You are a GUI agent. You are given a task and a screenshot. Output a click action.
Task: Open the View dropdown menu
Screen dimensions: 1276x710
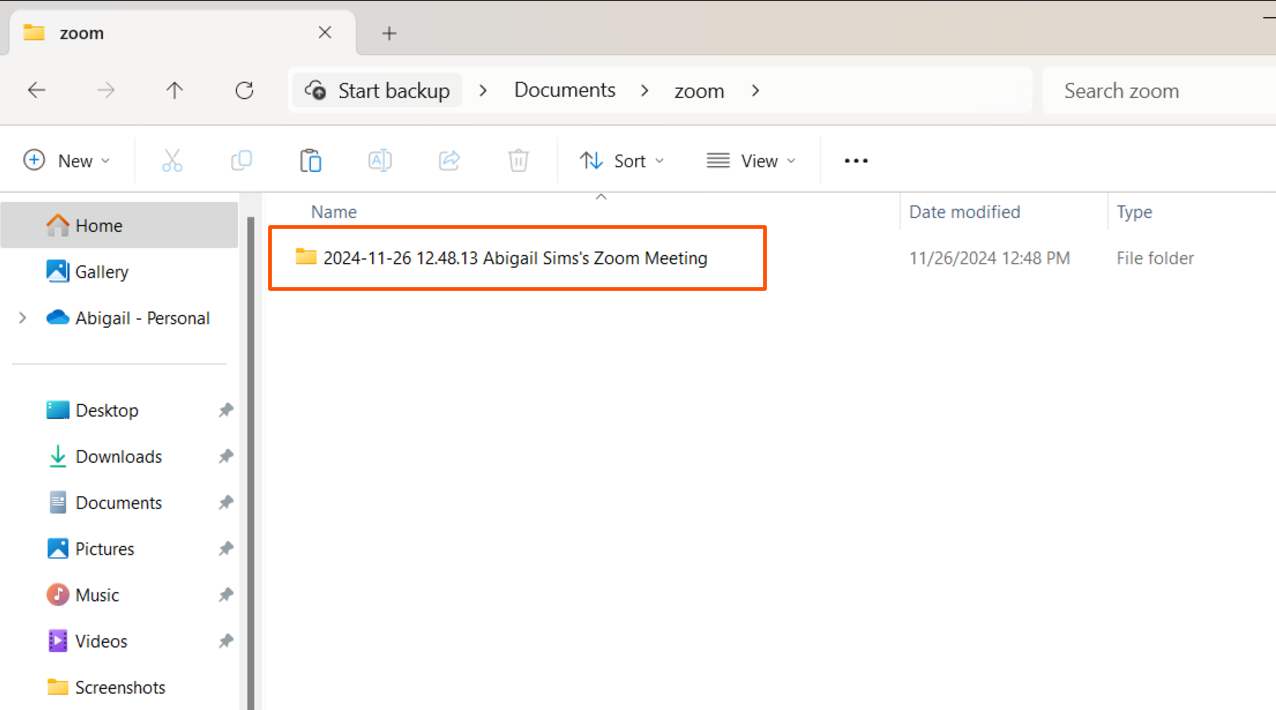(x=751, y=161)
